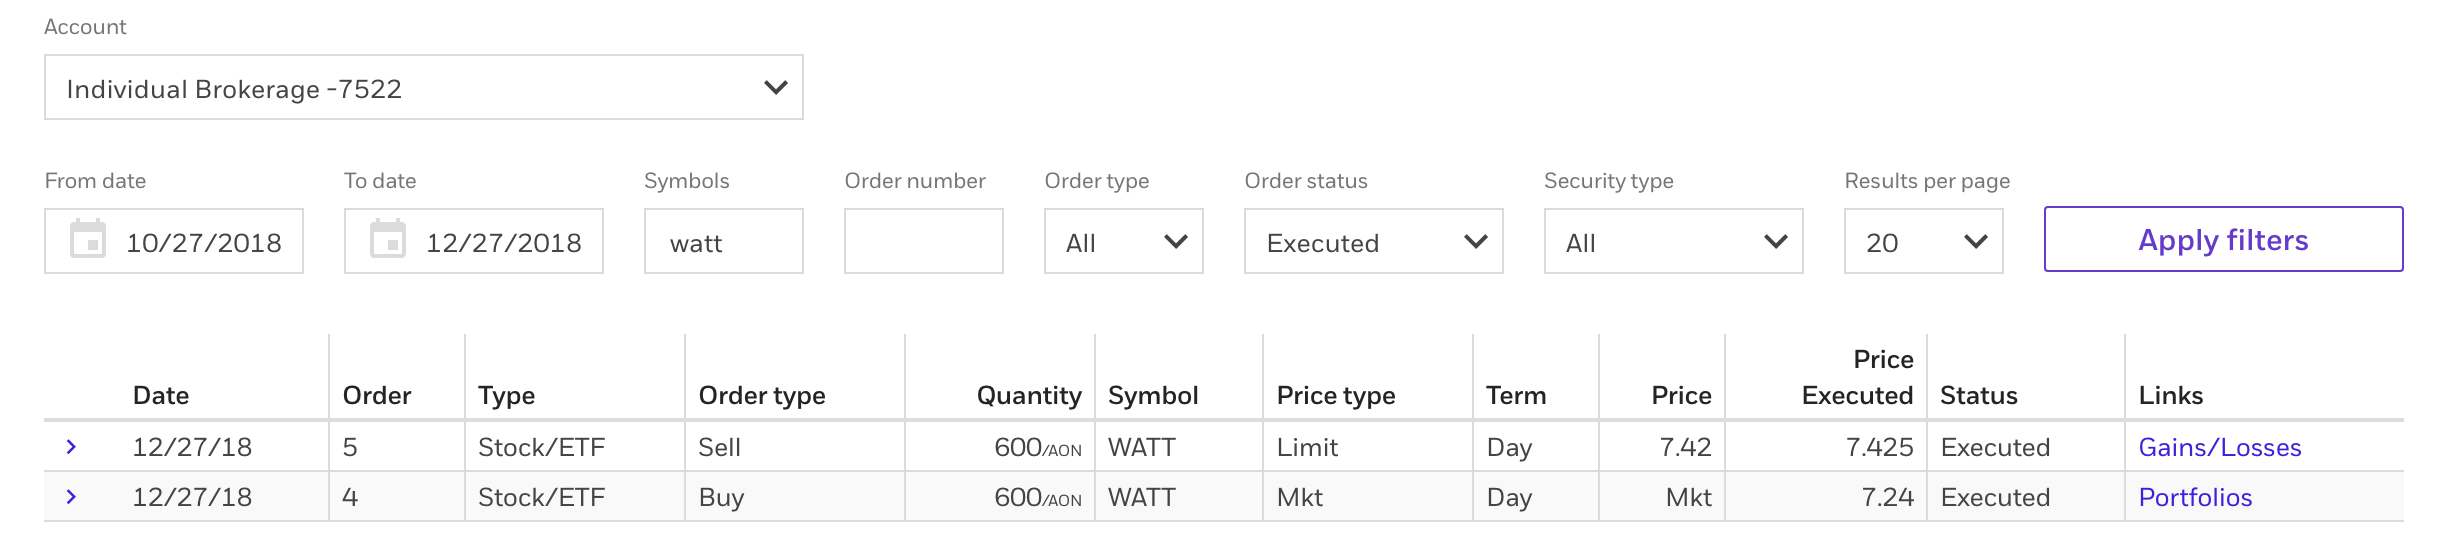The image size is (2438, 558).
Task: Open the Account selection dropdown
Action: [x=423, y=88]
